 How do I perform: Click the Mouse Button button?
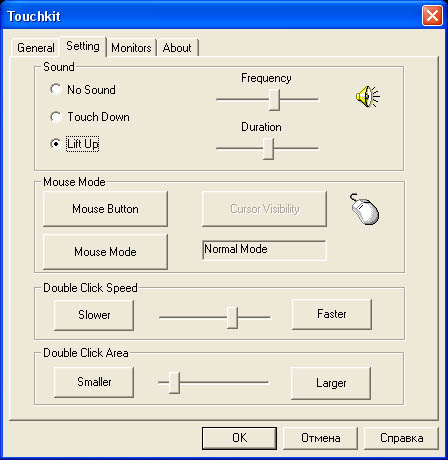[105, 209]
